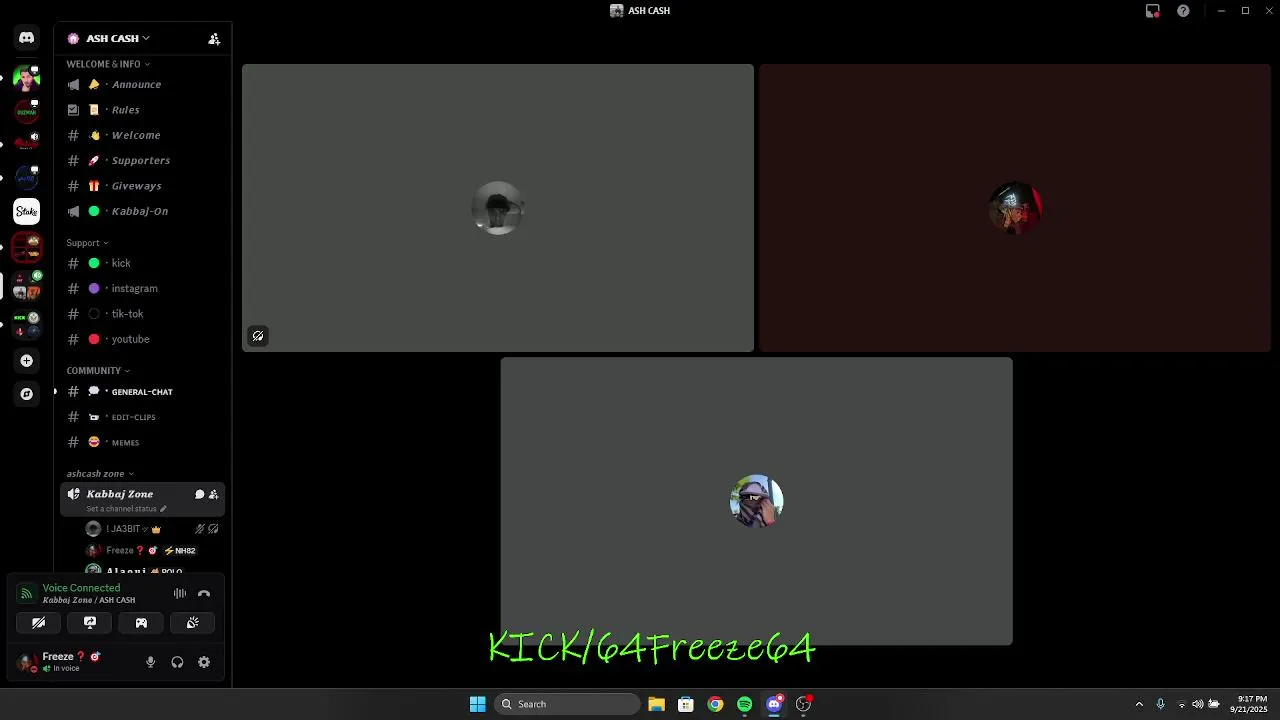Click system tray microphone icon
This screenshot has height=720, width=1280.
[x=1160, y=704]
